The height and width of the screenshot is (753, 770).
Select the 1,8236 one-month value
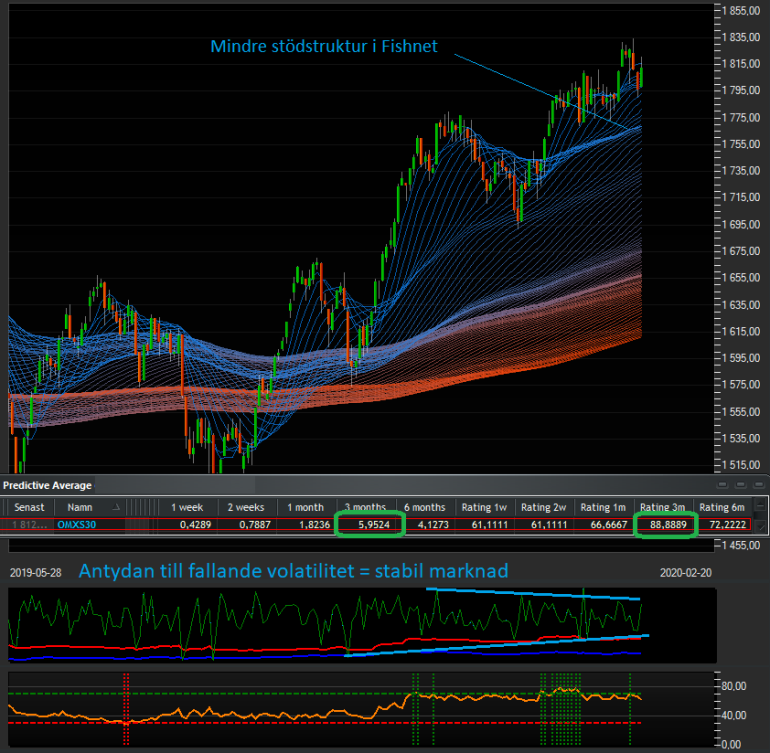click(315, 525)
